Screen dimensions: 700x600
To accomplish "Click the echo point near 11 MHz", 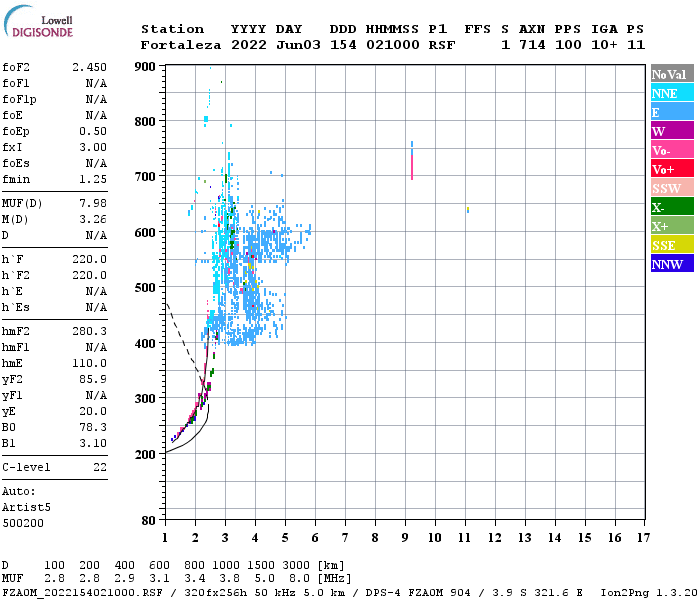I will [x=468, y=210].
